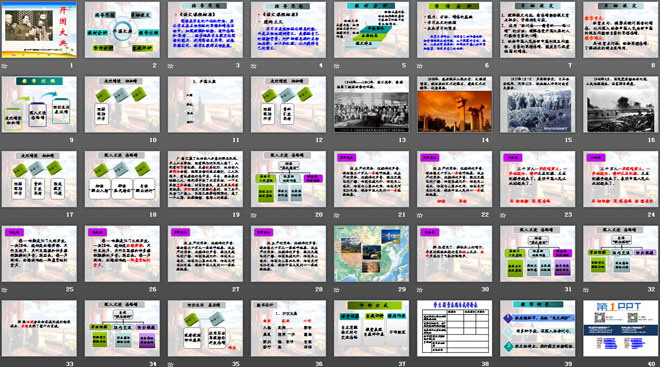This screenshot has width=660, height=367.
Task: Click the animation star beneath slide 20
Action: [x=254, y=215]
